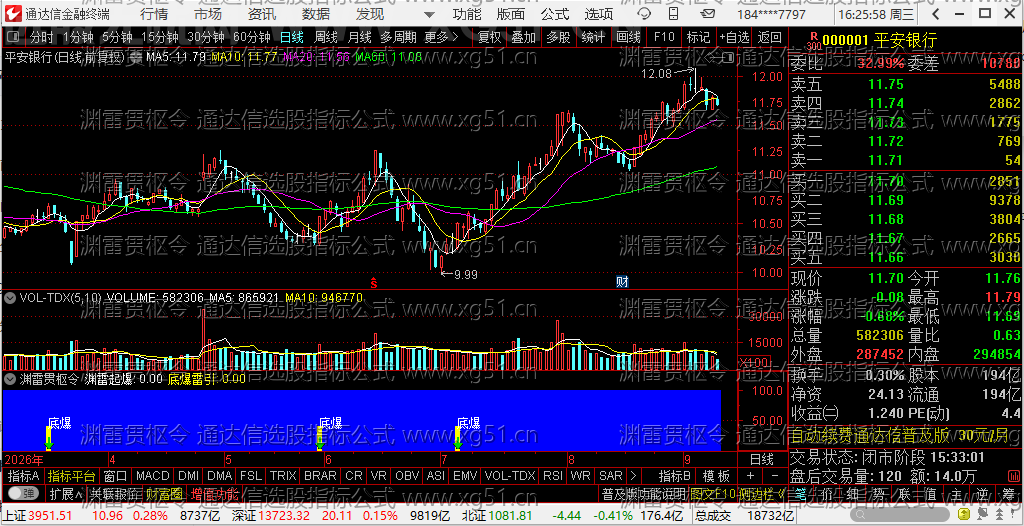Screen dimensions: 1024x526
Task: Apply the MACD indicator
Action: (x=153, y=475)
